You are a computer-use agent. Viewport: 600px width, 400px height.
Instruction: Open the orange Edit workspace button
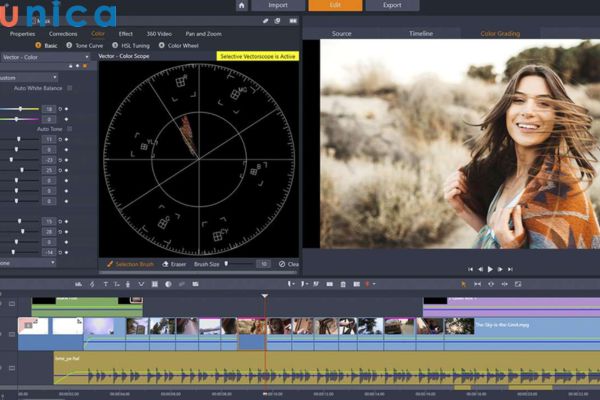[335, 5]
